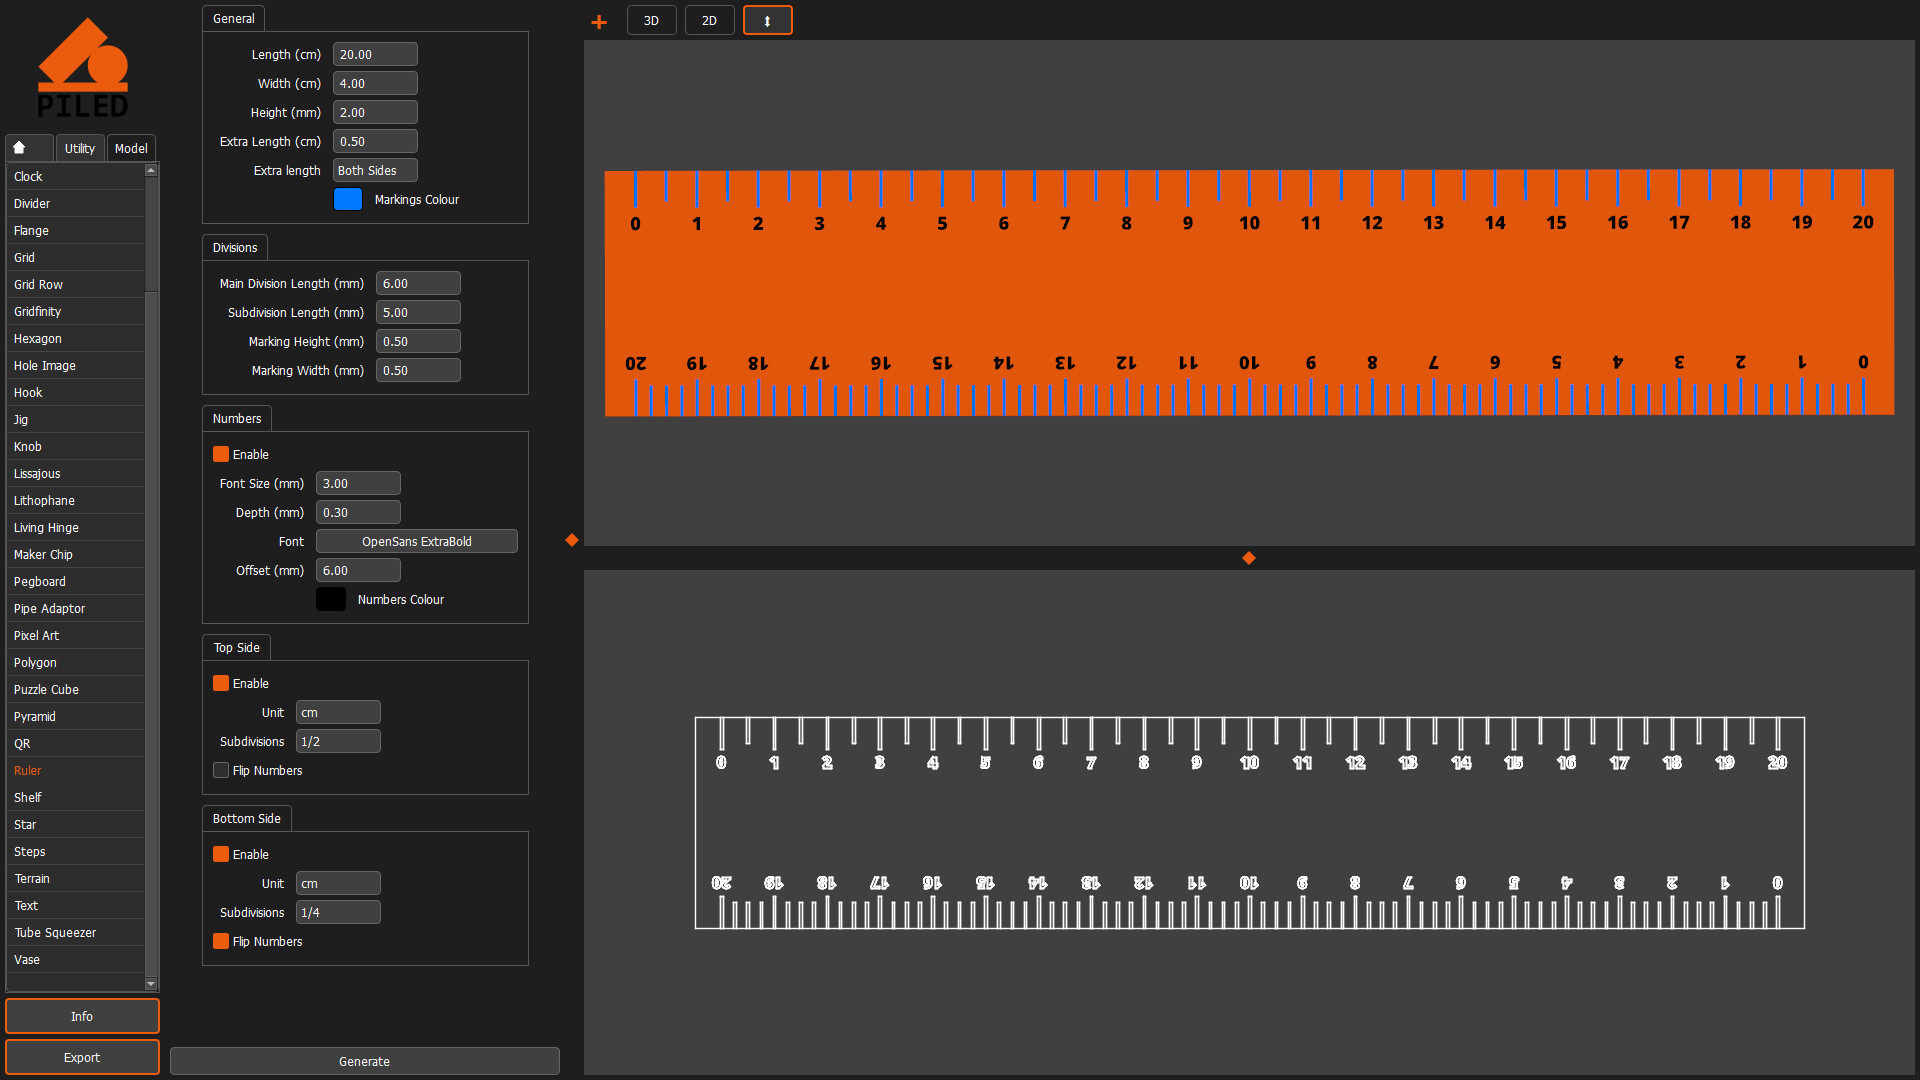Open the OpenSans ExtraBold font selector
Screen dimensions: 1920x1080
416,541
